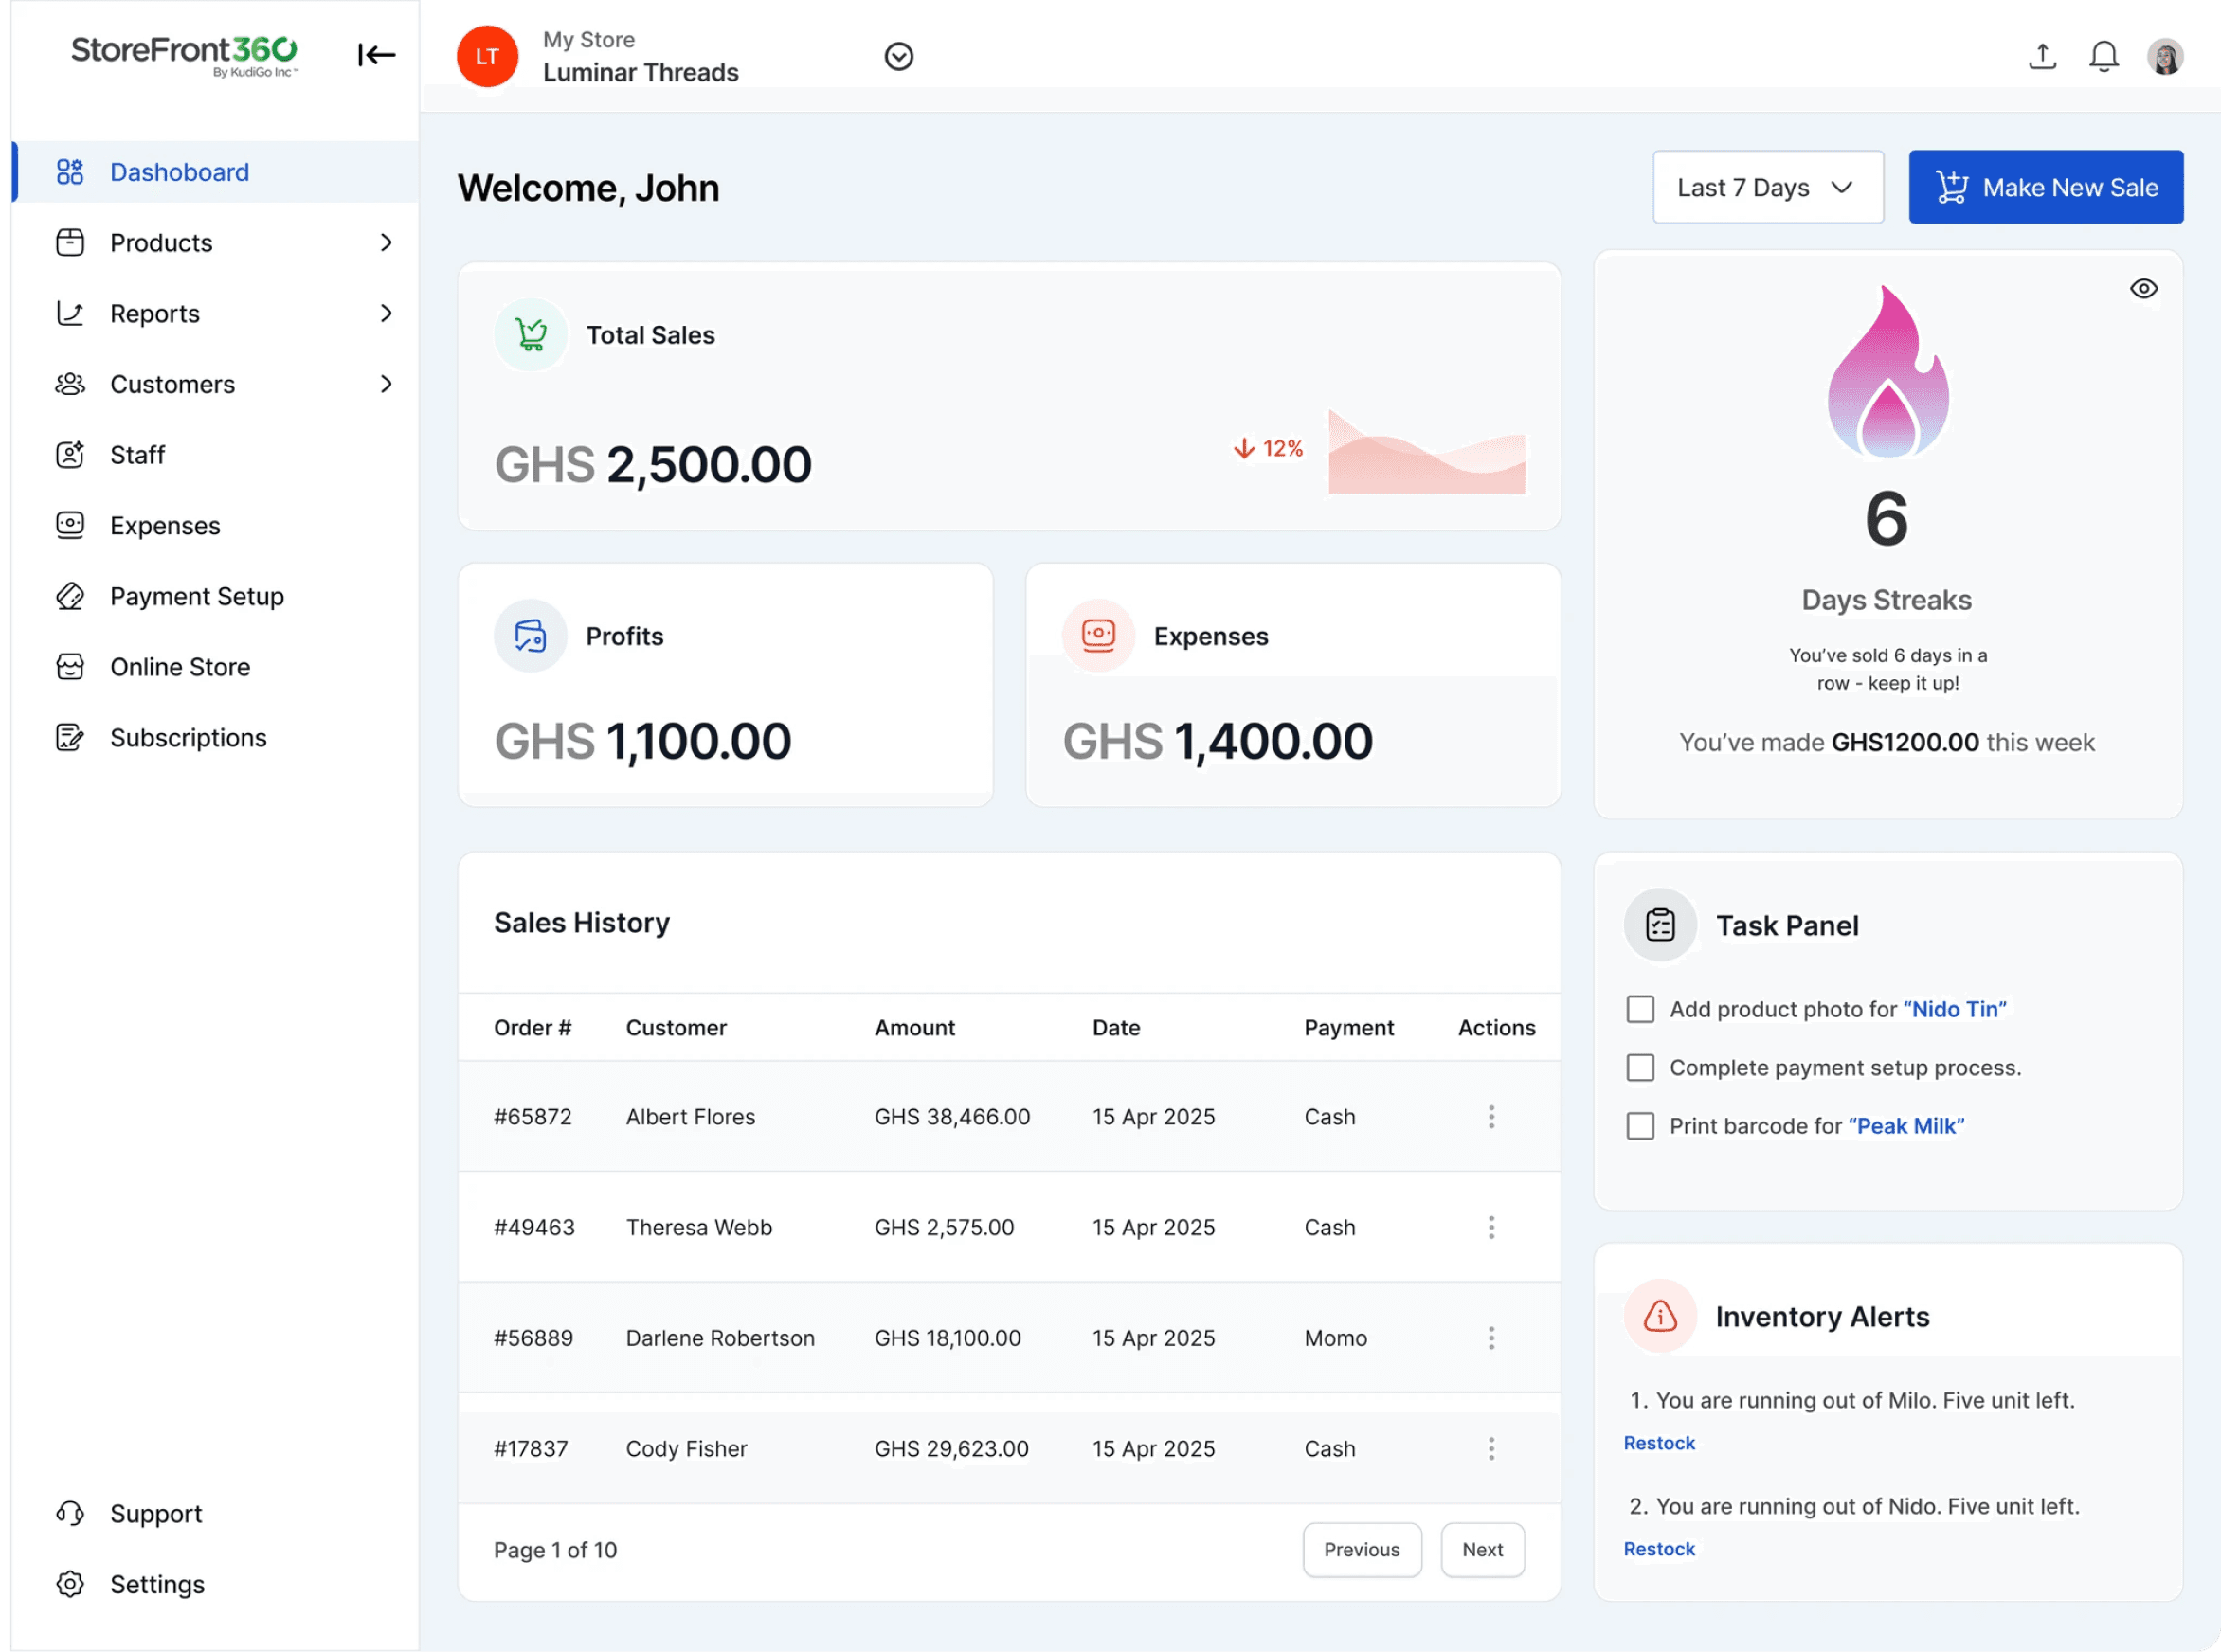Click the Make New Sale button

[x=2045, y=188]
